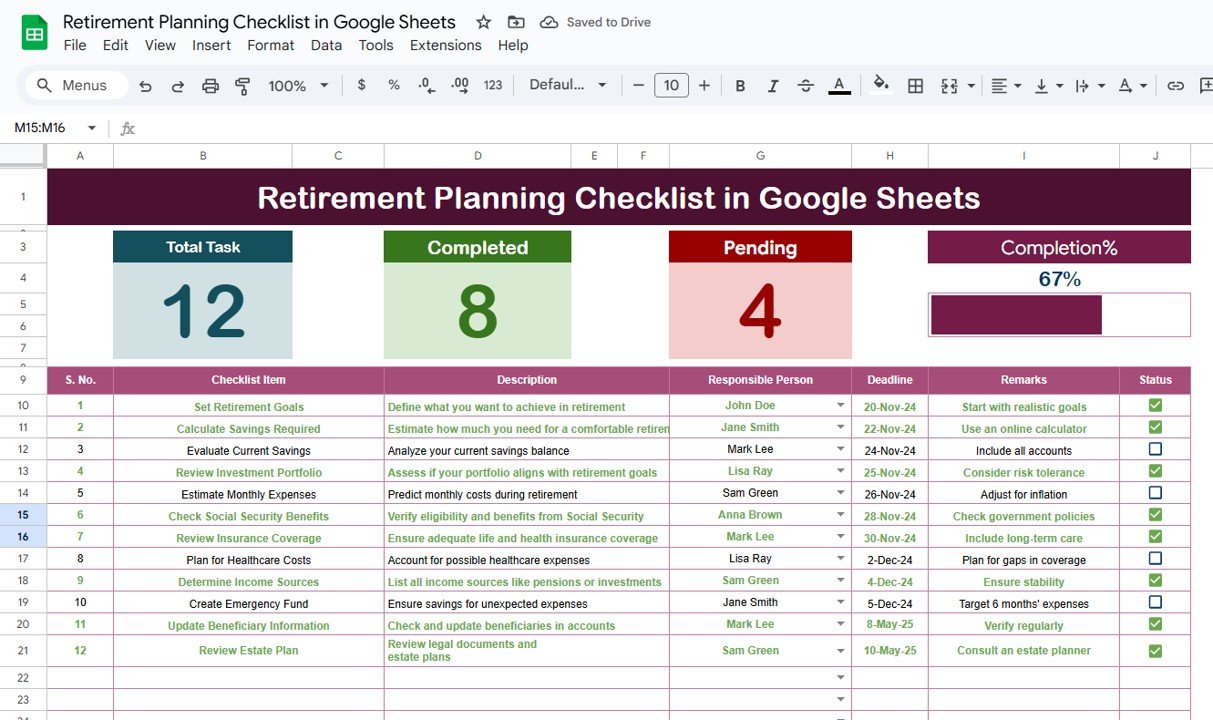The width and height of the screenshot is (1213, 720).
Task: Open the name box dropdown
Action: coord(92,128)
